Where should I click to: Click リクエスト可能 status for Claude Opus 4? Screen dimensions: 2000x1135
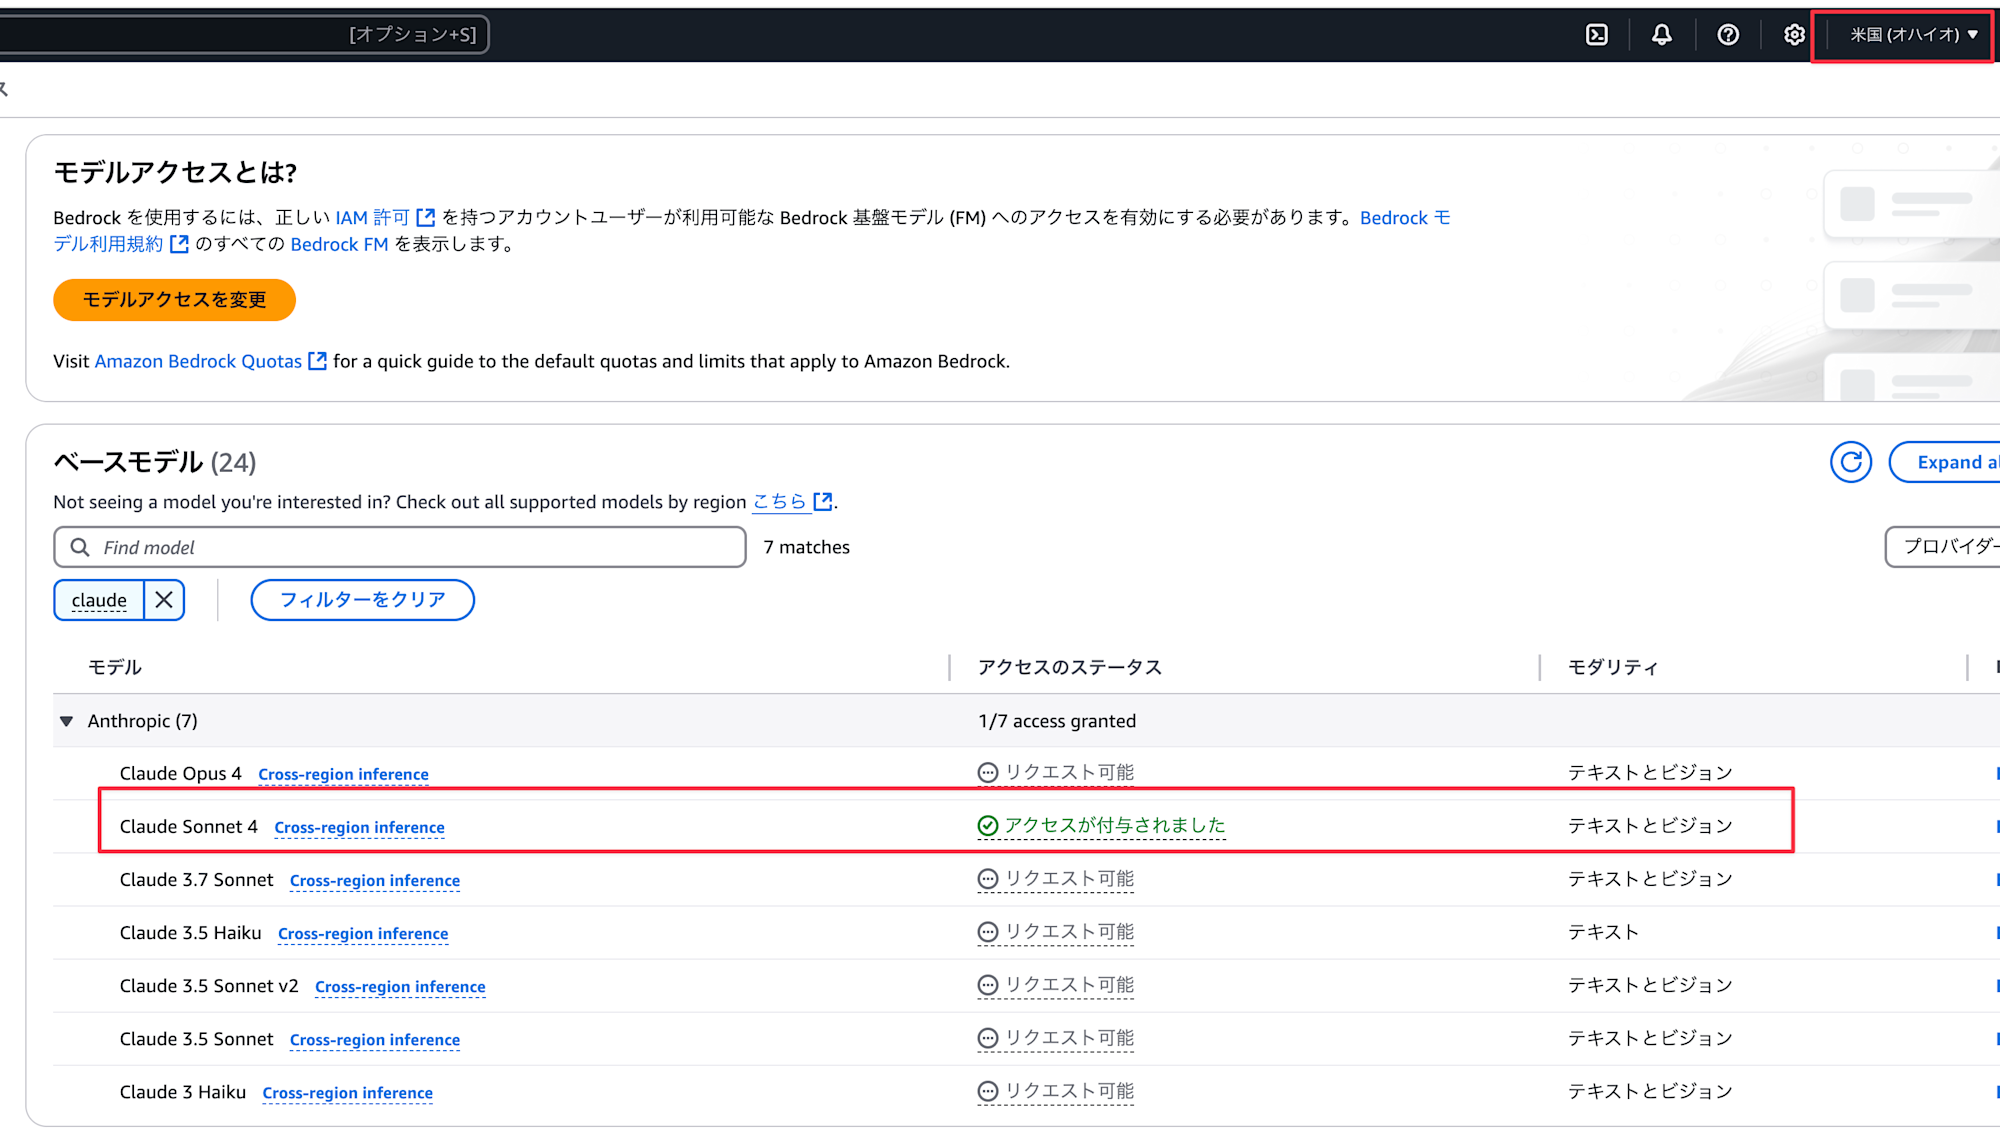point(1056,773)
